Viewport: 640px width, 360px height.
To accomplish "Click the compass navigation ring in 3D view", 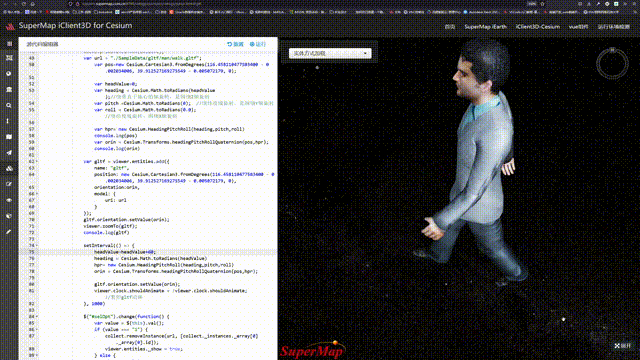I will [612, 63].
